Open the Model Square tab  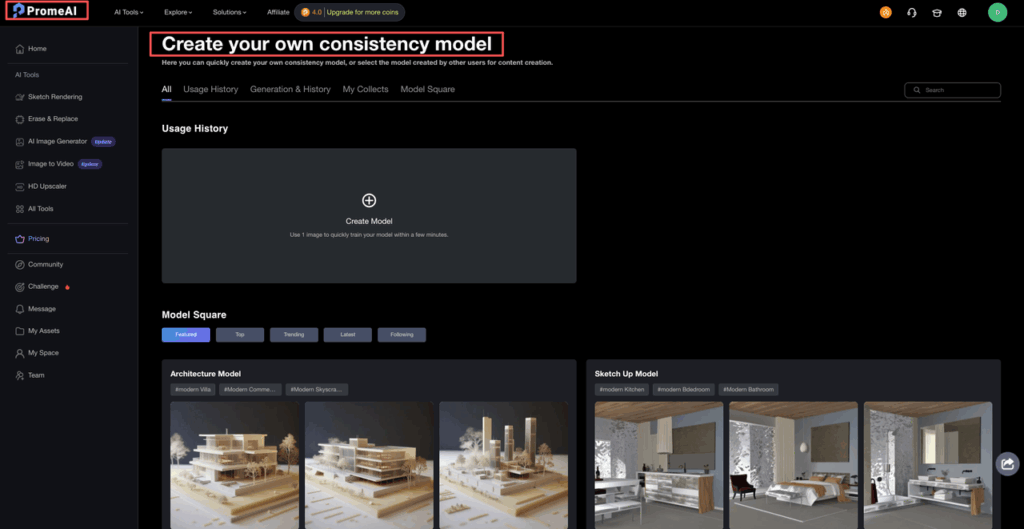[x=428, y=89]
